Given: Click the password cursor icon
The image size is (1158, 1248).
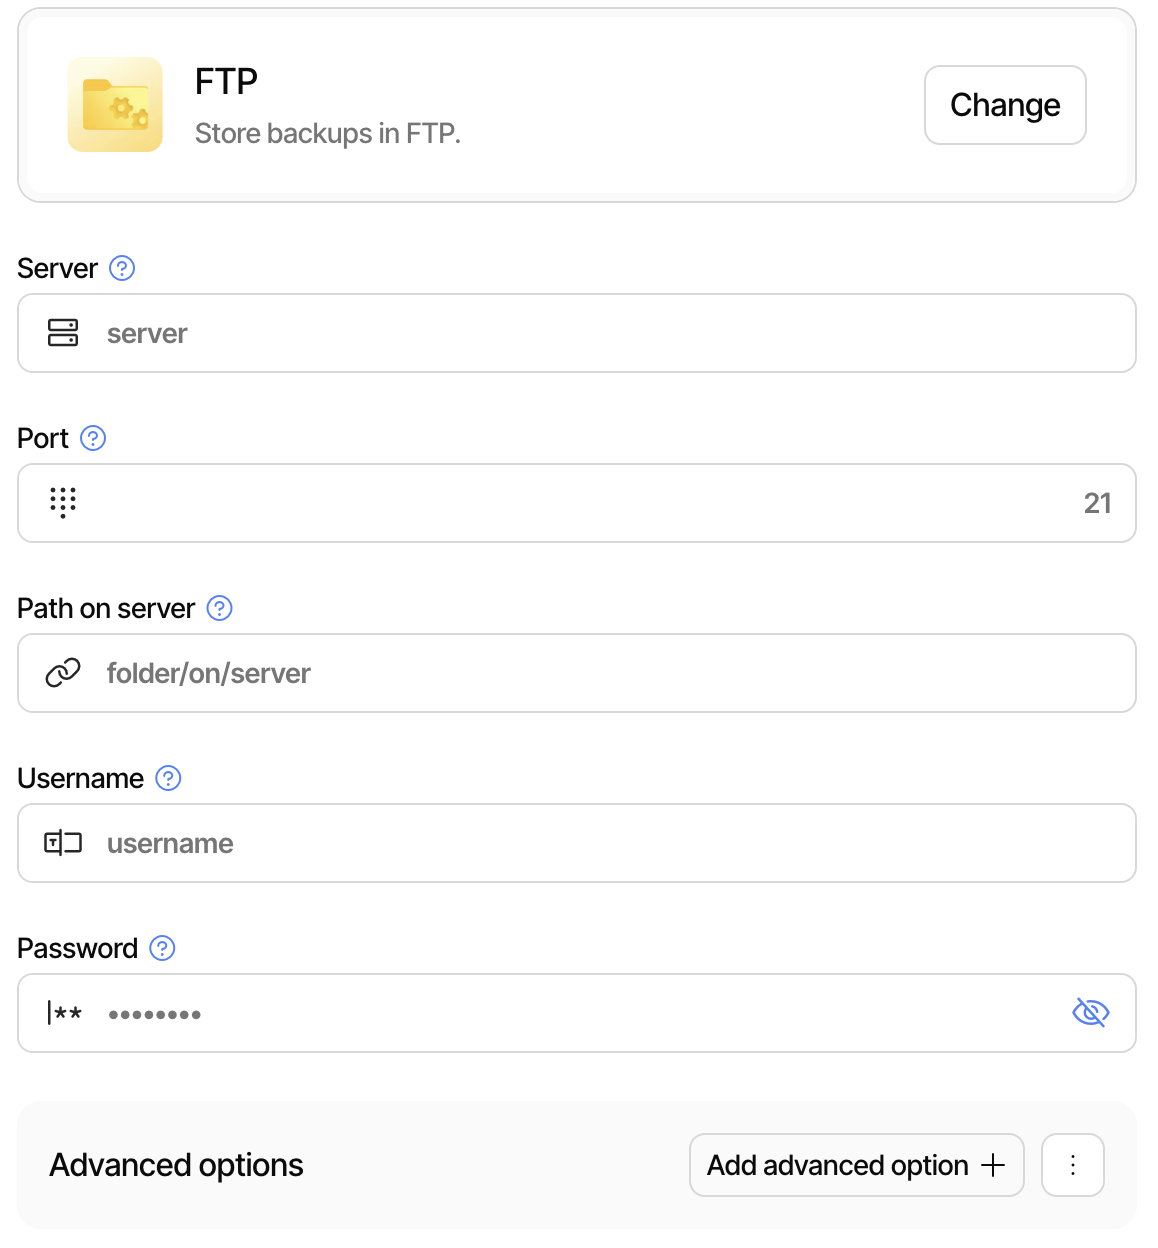Looking at the screenshot, I should point(62,1013).
